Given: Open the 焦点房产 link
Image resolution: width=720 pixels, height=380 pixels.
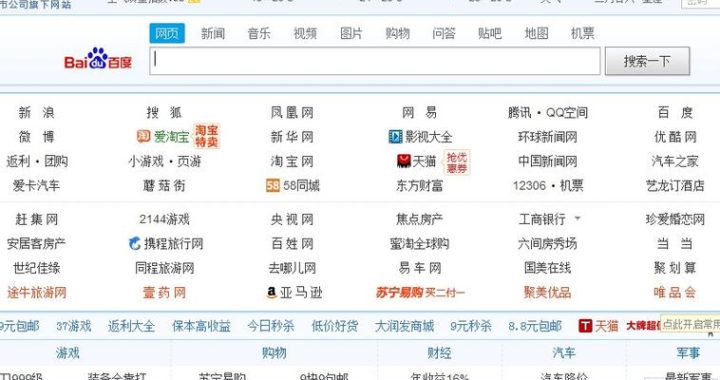Looking at the screenshot, I should [x=420, y=219].
